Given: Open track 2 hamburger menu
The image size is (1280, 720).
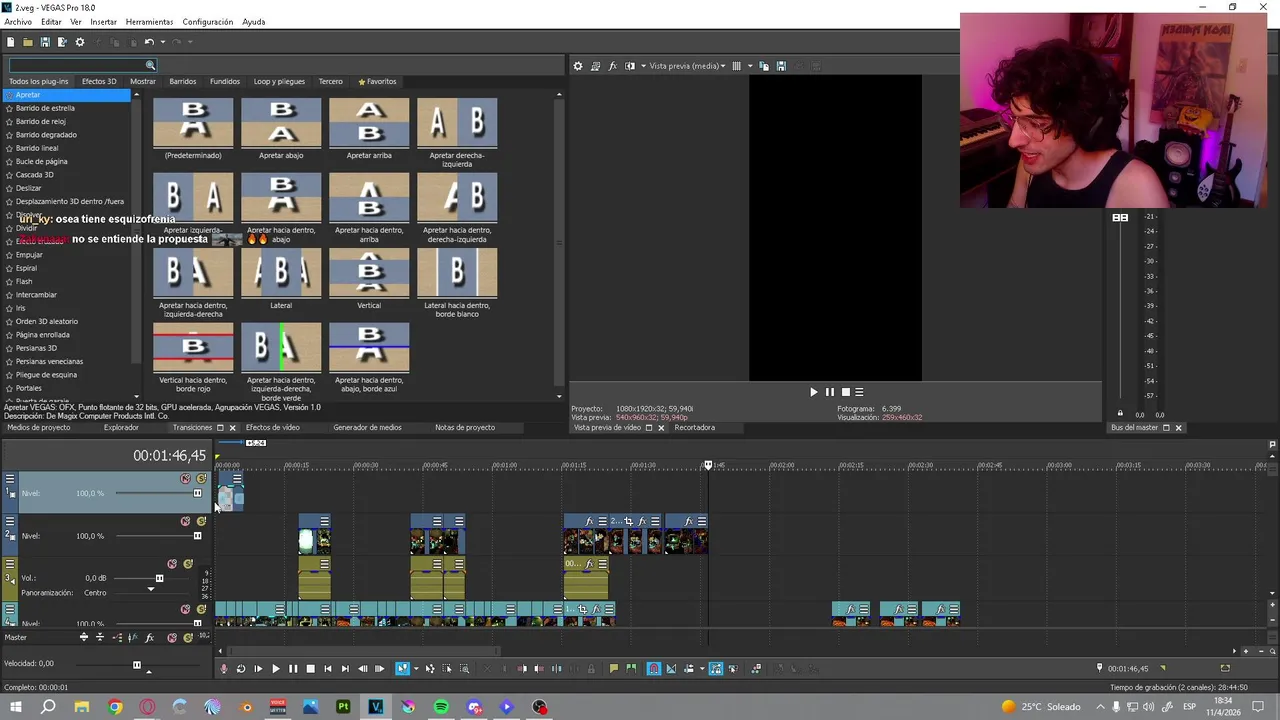Looking at the screenshot, I should 10,521.
